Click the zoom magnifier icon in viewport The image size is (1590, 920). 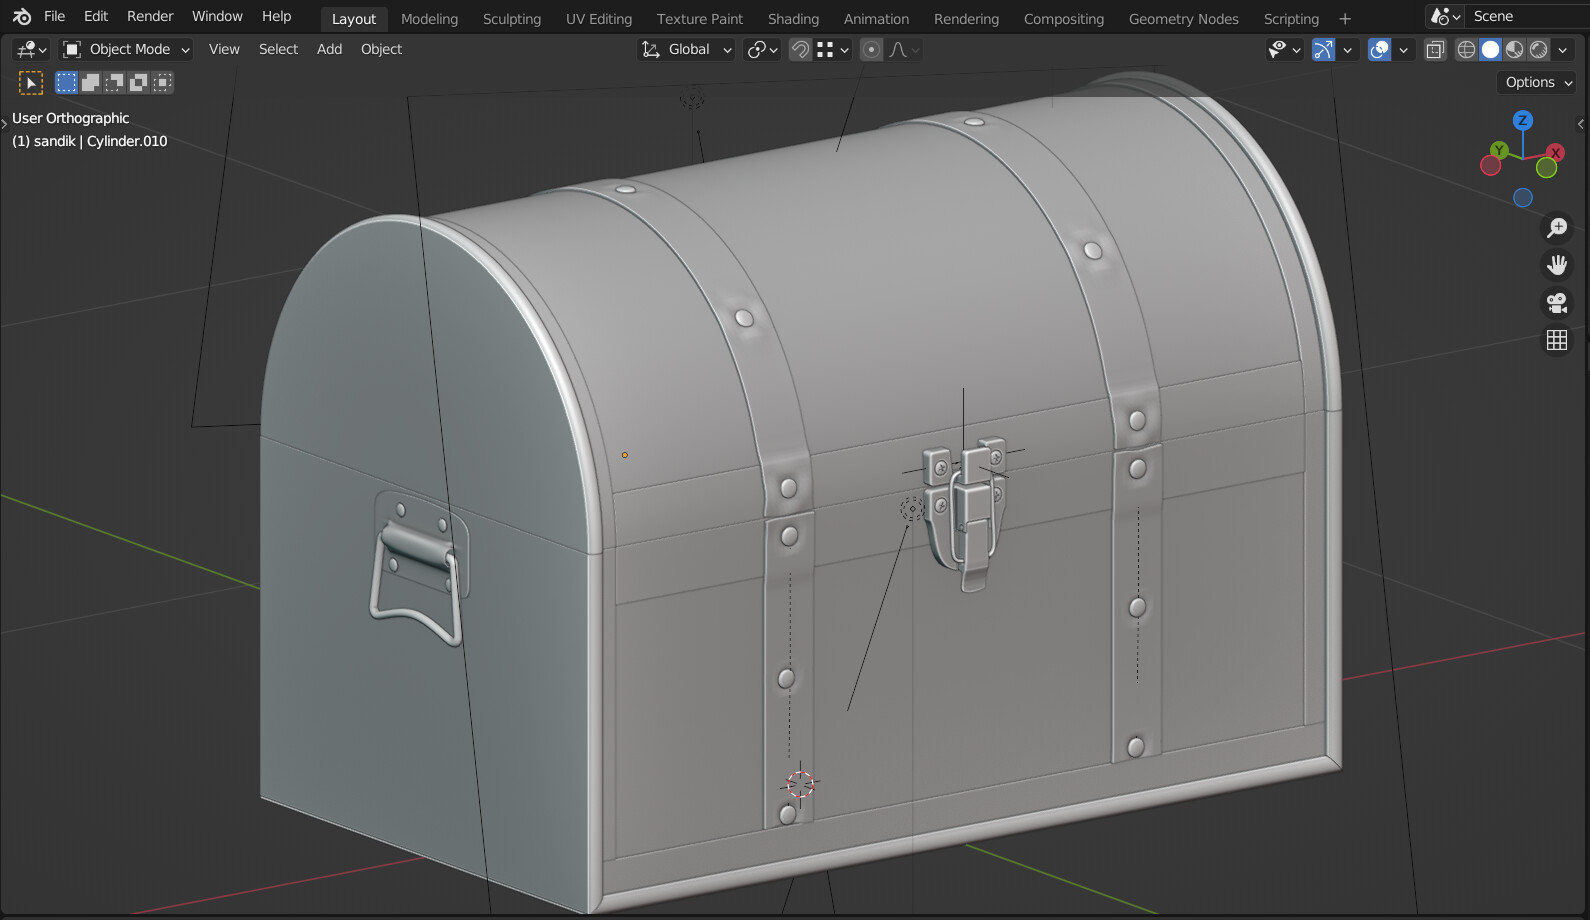tap(1557, 228)
